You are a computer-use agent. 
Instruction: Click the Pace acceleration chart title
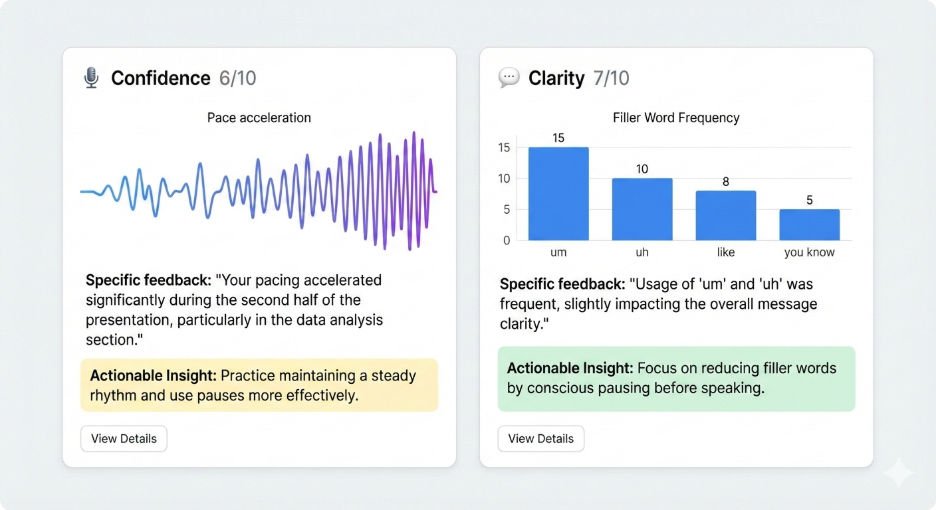pos(259,118)
